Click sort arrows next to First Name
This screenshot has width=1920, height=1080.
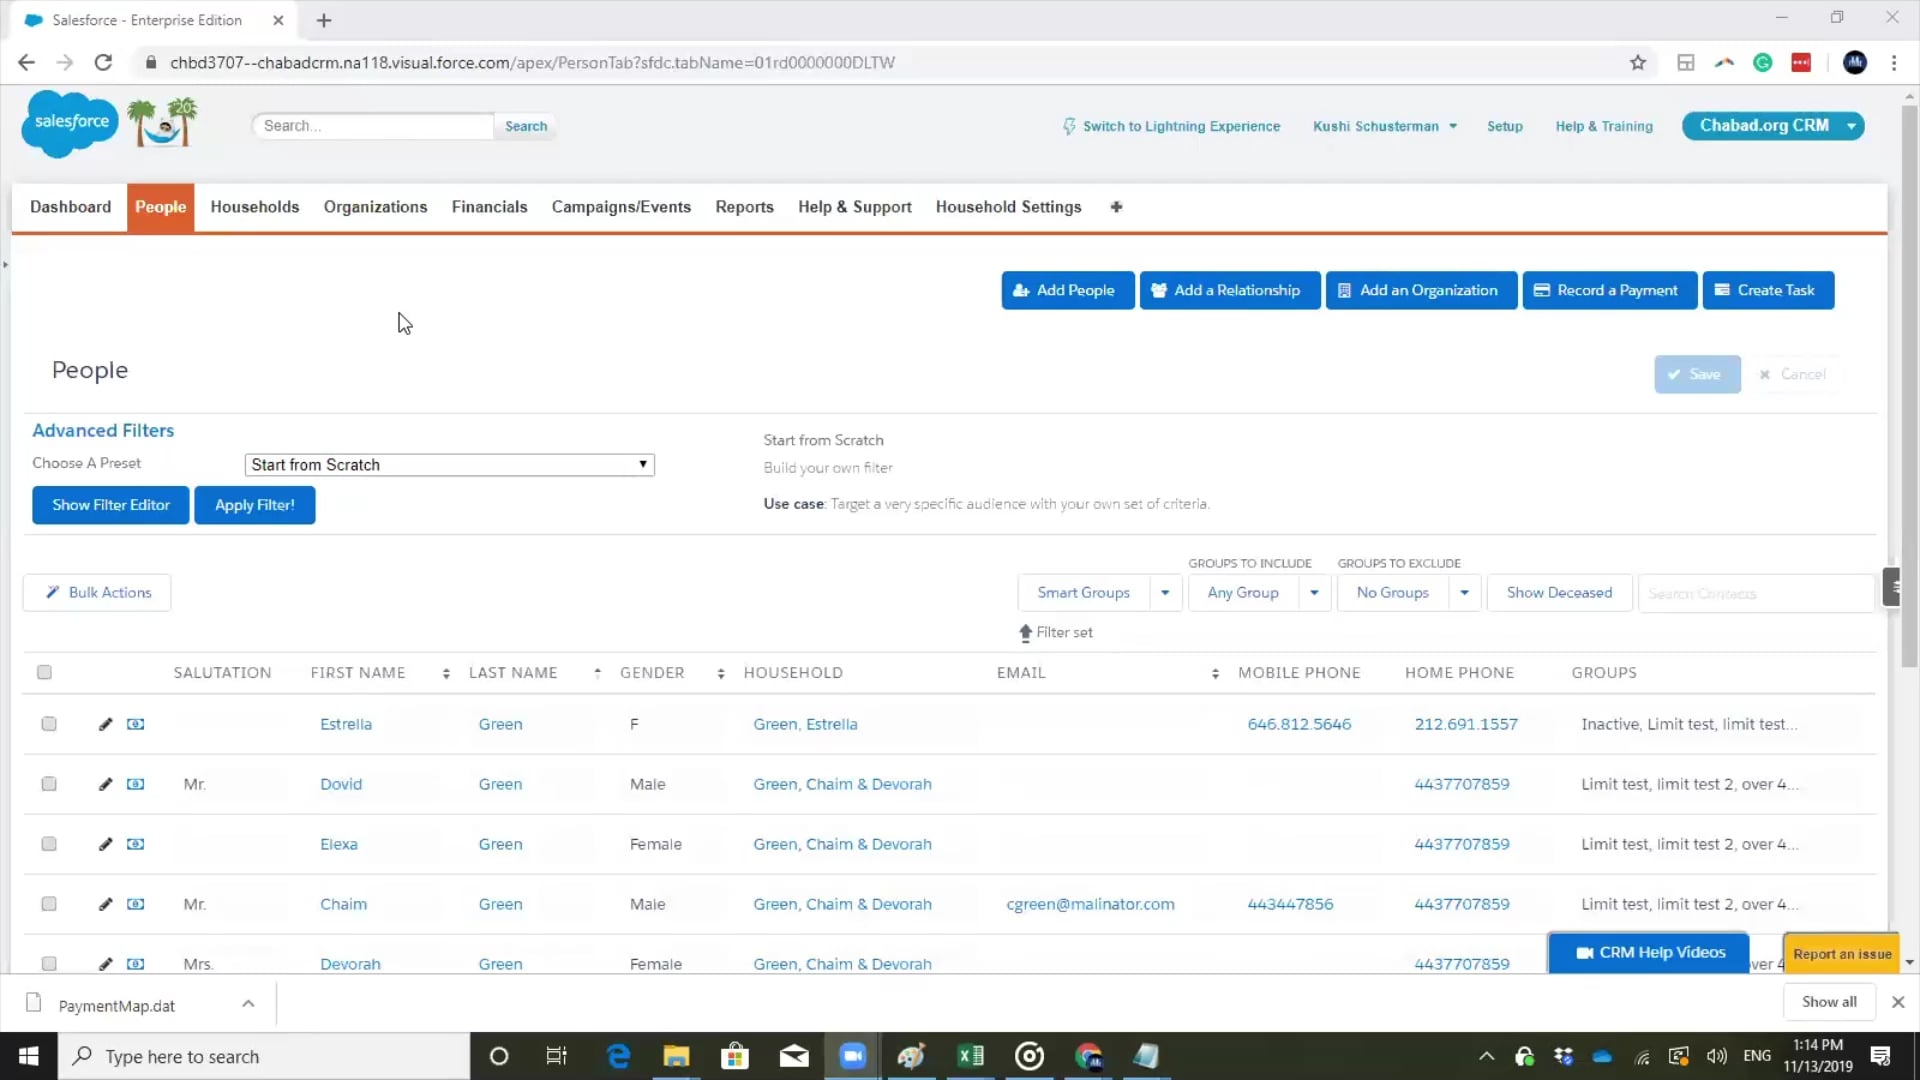[446, 674]
